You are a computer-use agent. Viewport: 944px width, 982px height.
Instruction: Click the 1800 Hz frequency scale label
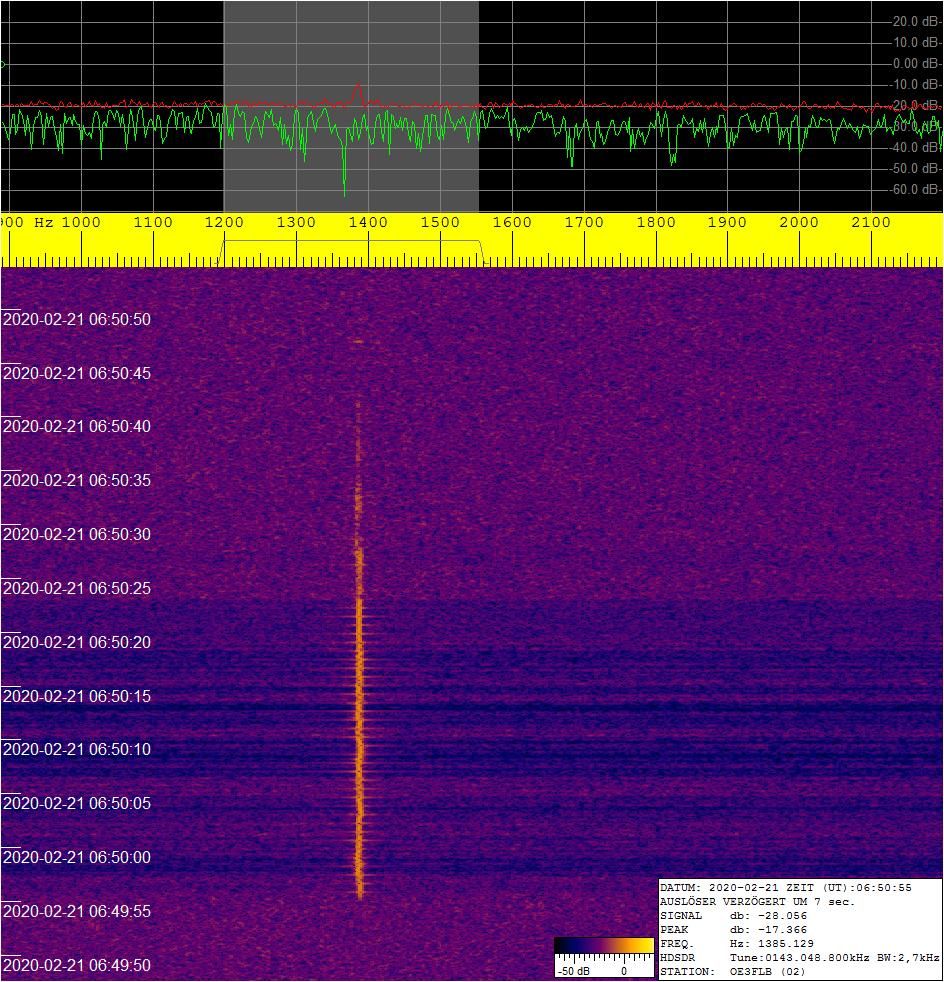click(x=656, y=222)
